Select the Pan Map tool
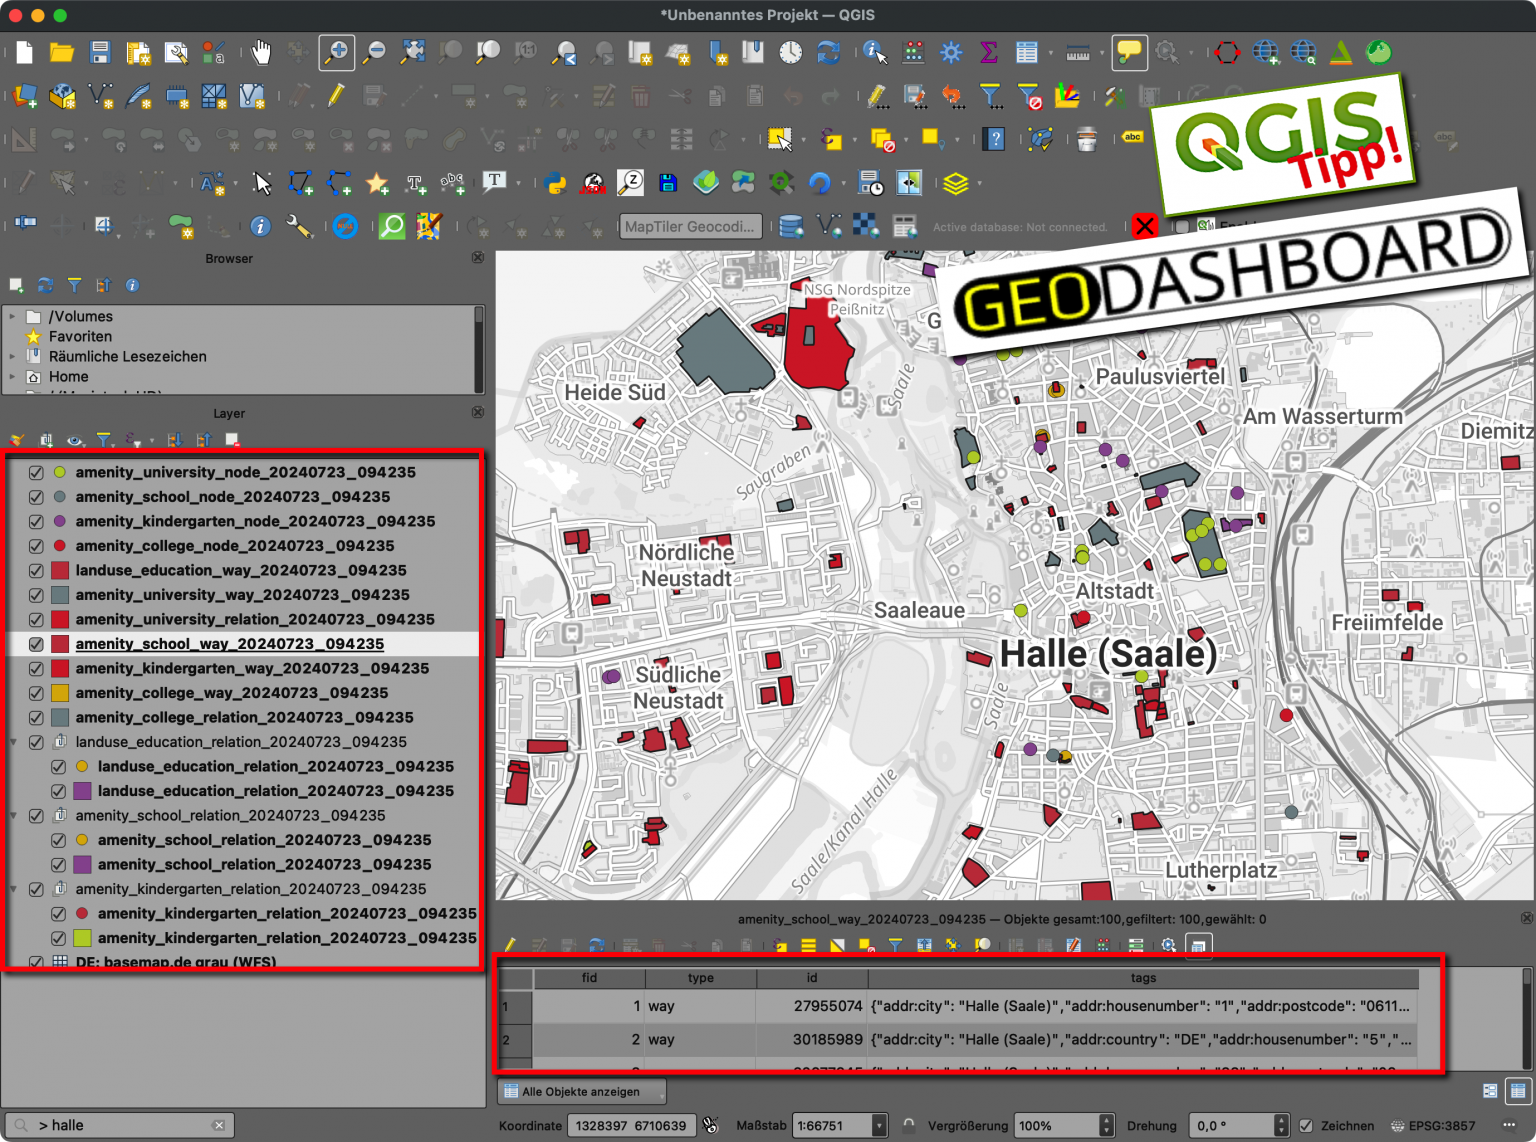The width and height of the screenshot is (1536, 1142). 260,52
